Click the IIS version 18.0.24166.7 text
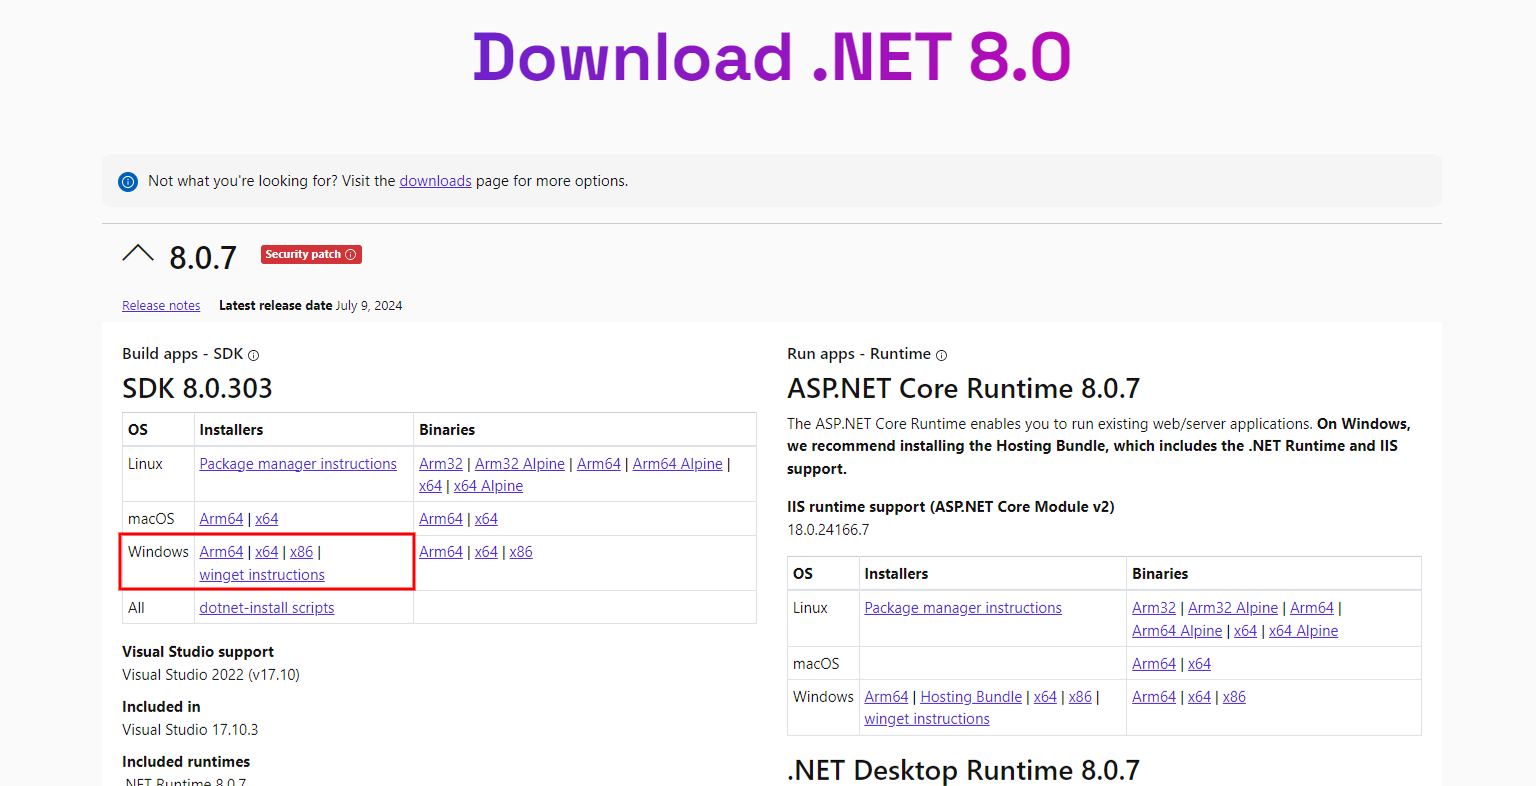The height and width of the screenshot is (786, 1536). point(828,530)
